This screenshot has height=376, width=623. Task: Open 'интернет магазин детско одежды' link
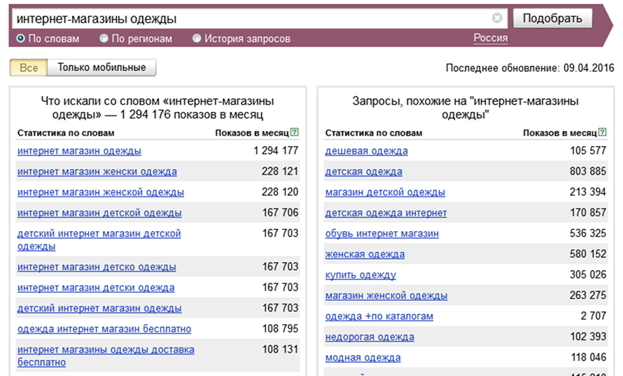pos(97,267)
